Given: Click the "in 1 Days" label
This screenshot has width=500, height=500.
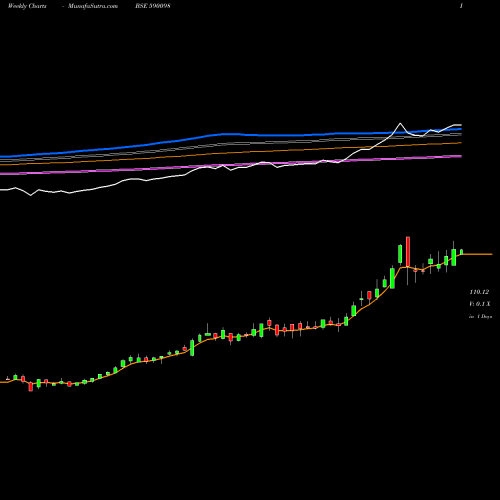Looking at the screenshot, I should click(480, 316).
